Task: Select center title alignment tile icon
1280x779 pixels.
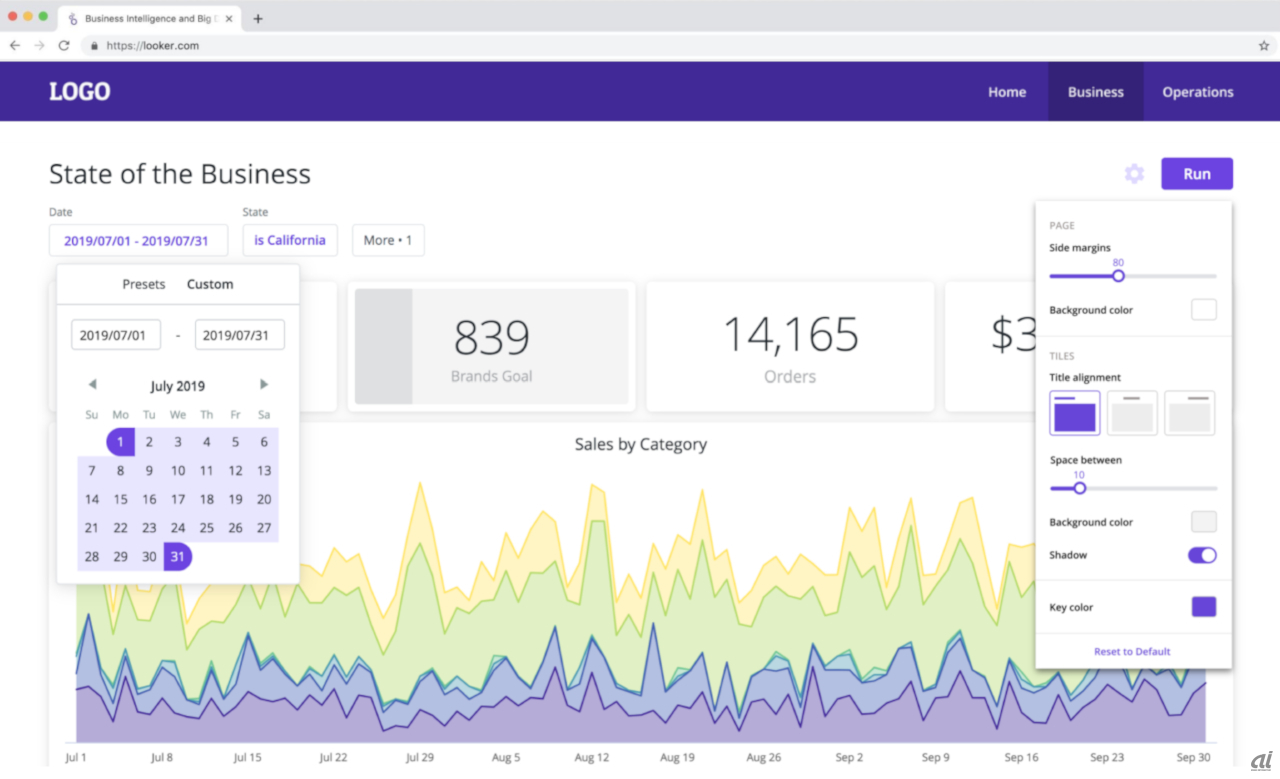Action: click(x=1132, y=413)
